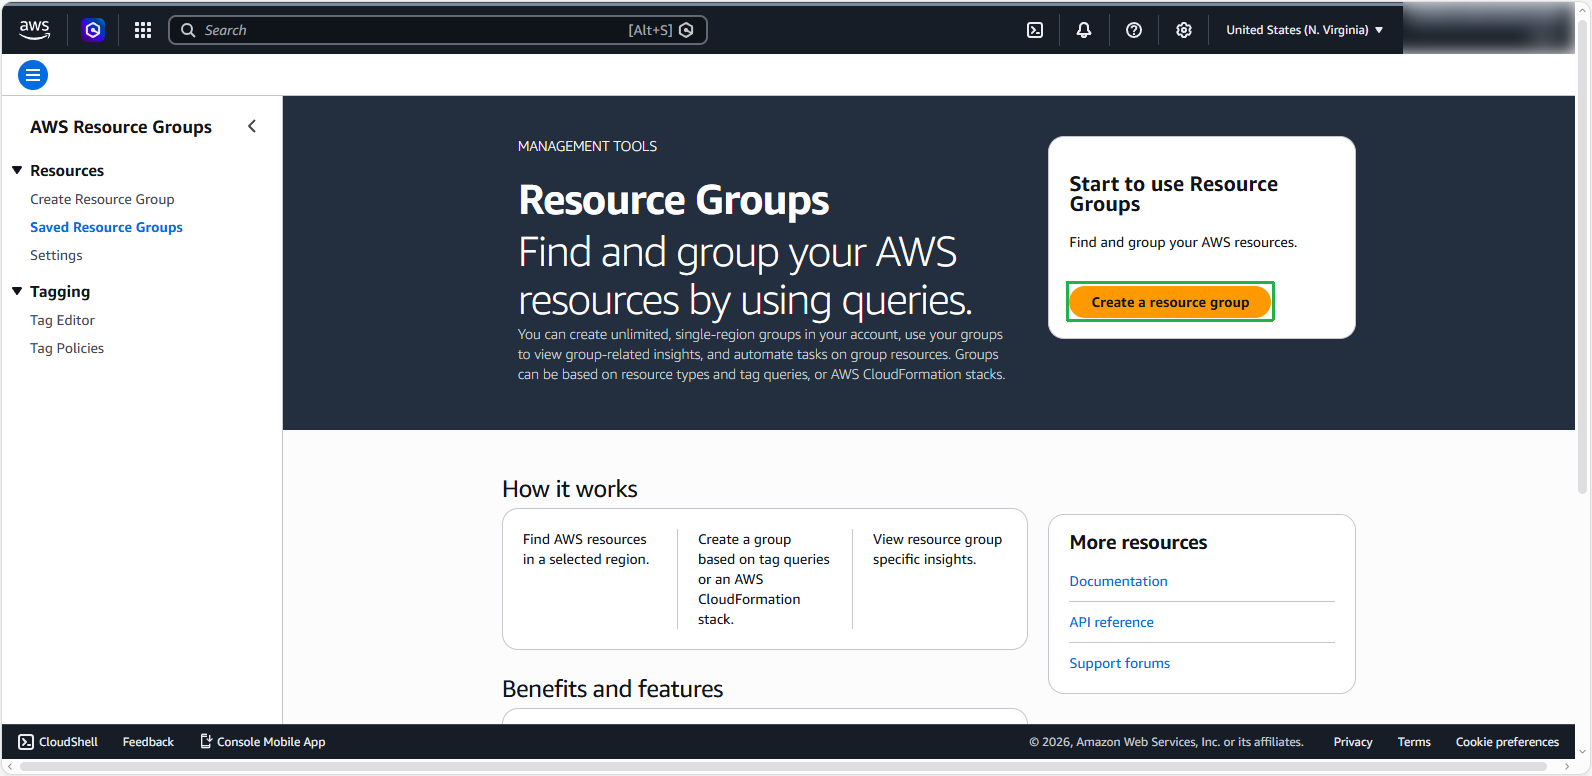Click the Amazon Q hexagon icon in header
Viewport: 1592px width, 776px height.
[x=93, y=30]
